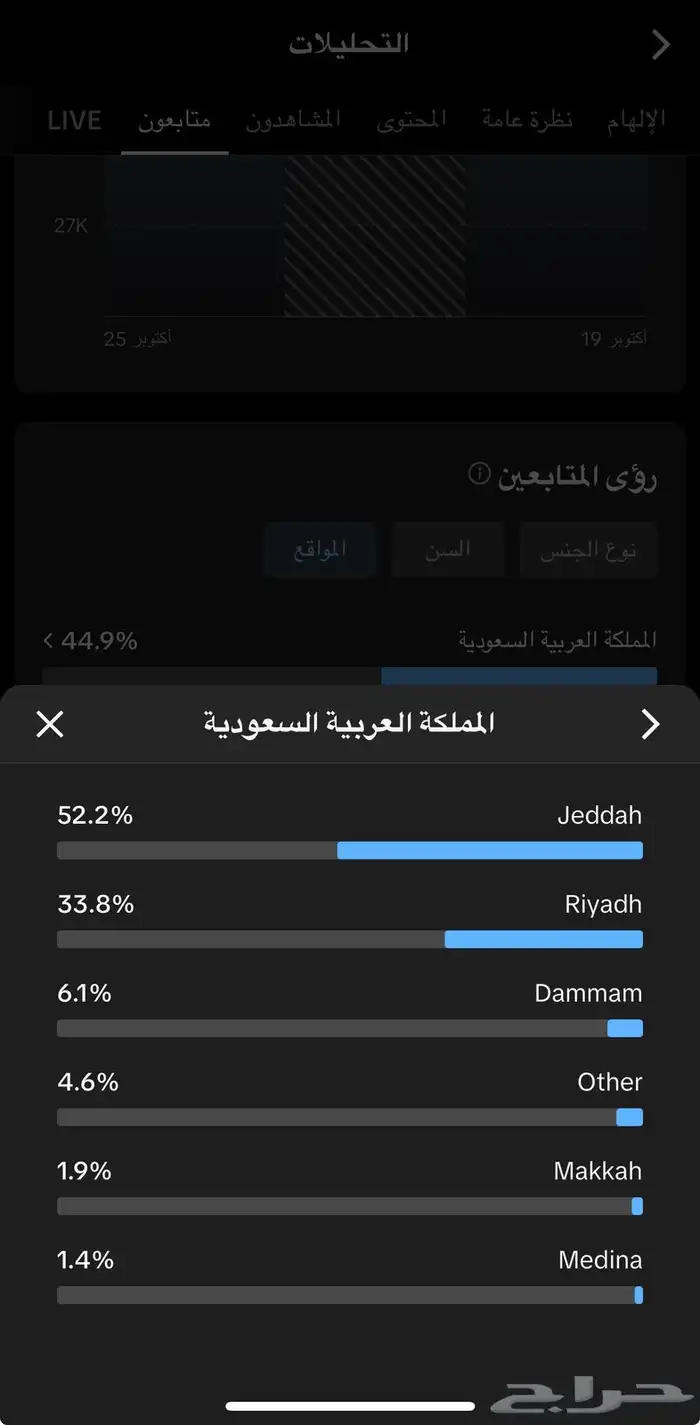Open Saudi Arabia breakdown via 44.9% chevron

point(47,641)
